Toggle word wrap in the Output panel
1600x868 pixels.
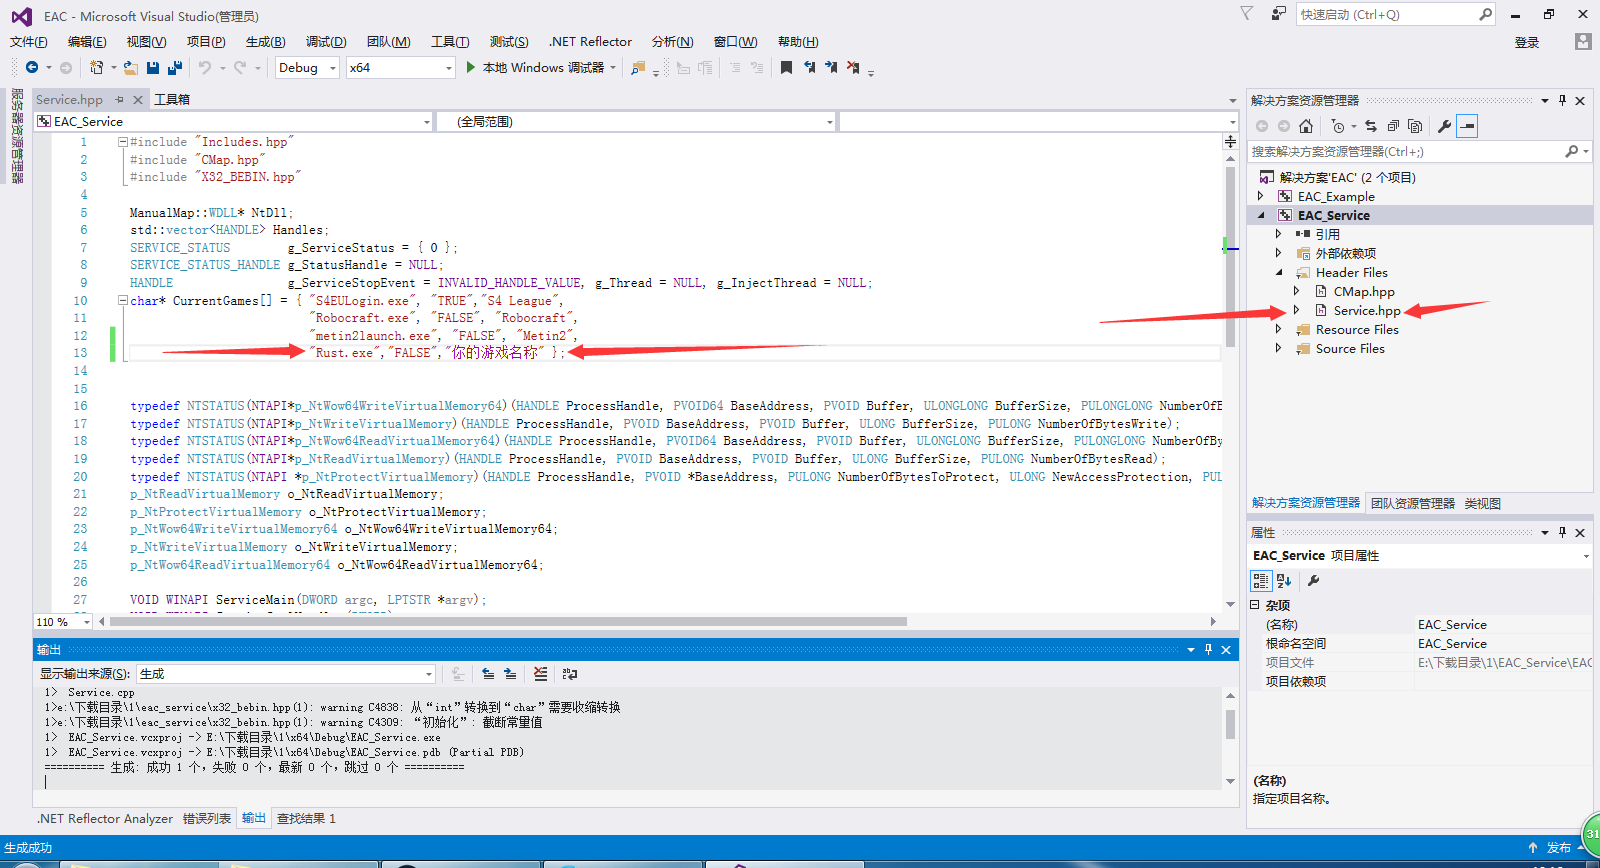(570, 674)
